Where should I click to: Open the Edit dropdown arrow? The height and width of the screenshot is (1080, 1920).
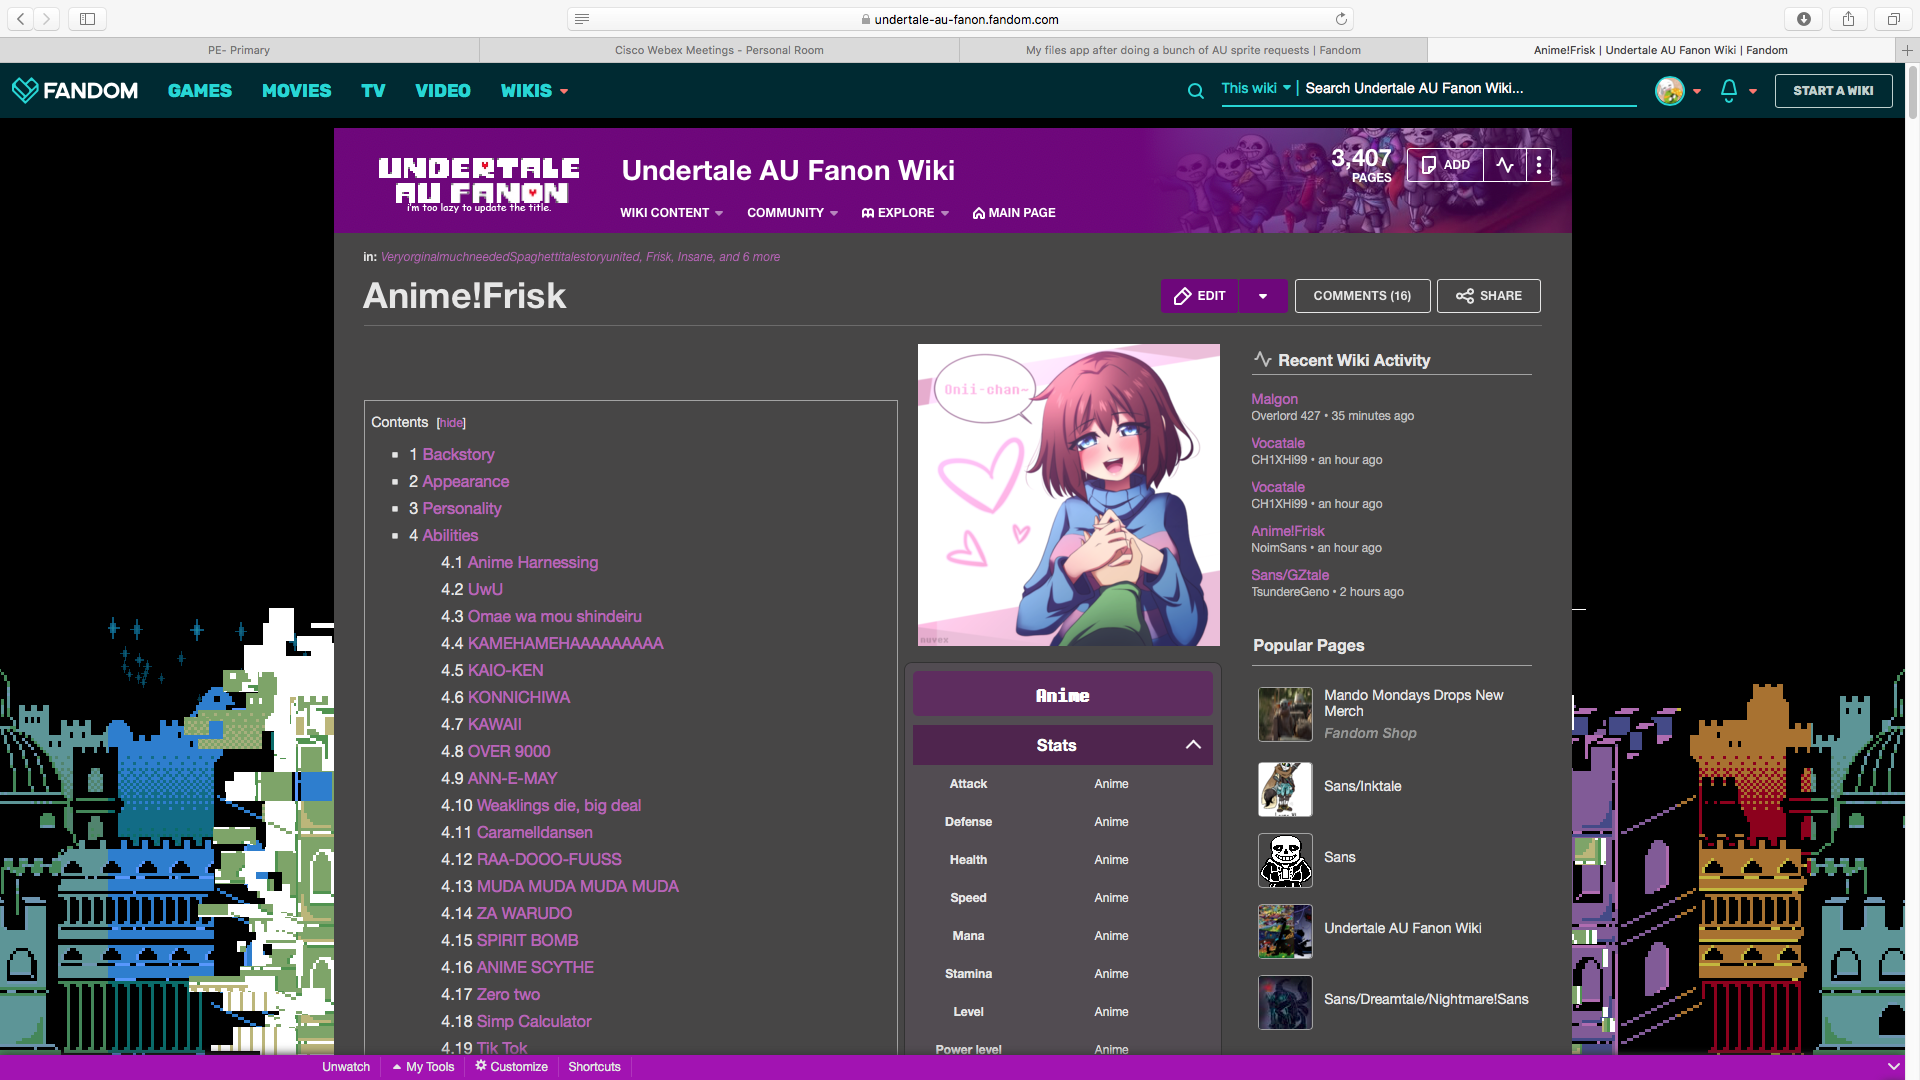coord(1263,296)
